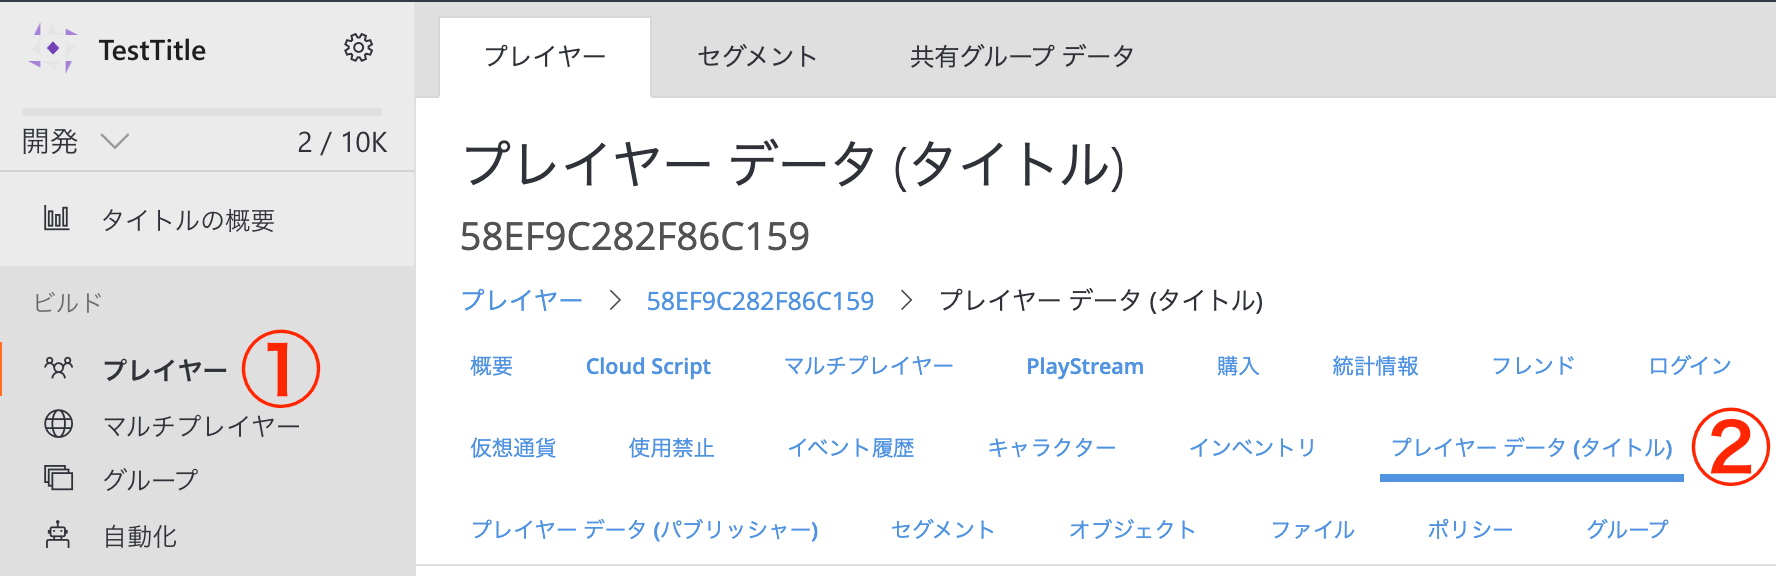Select the 仮想通貨 tab

[513, 448]
